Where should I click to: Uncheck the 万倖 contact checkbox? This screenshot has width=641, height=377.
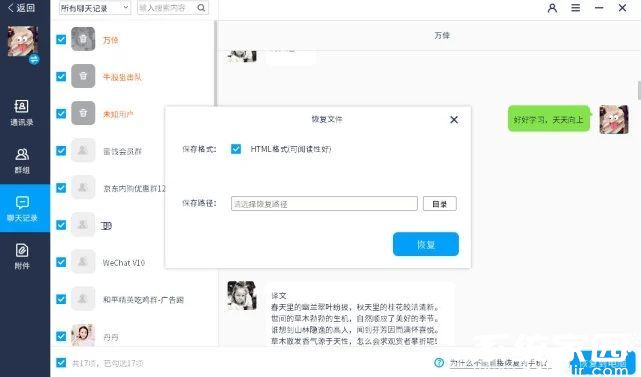click(x=61, y=39)
